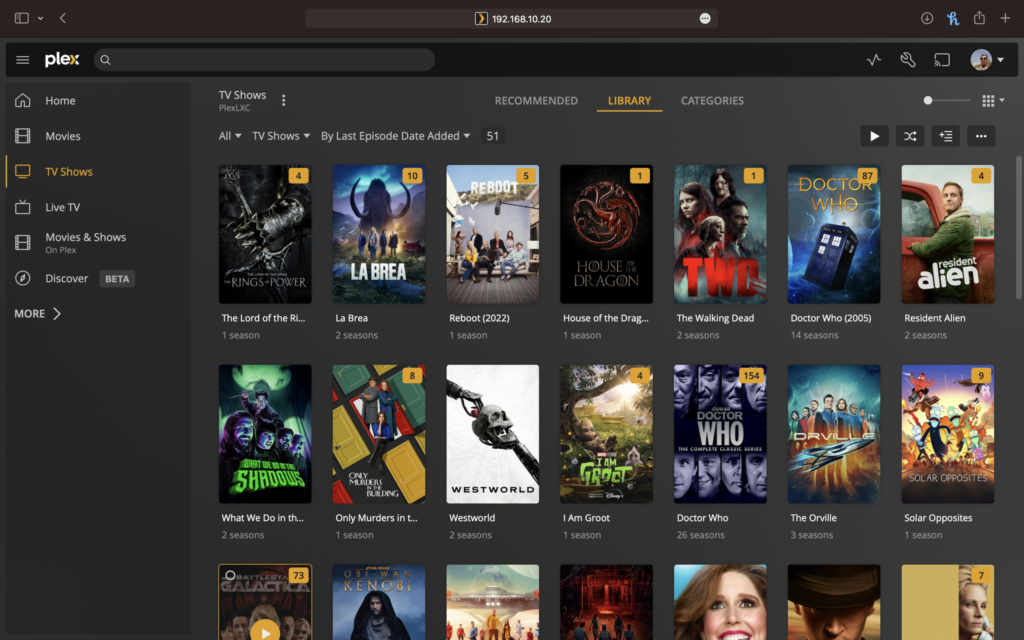Select Discover BETA in the sidebar
This screenshot has height=640, width=1024.
tap(89, 278)
